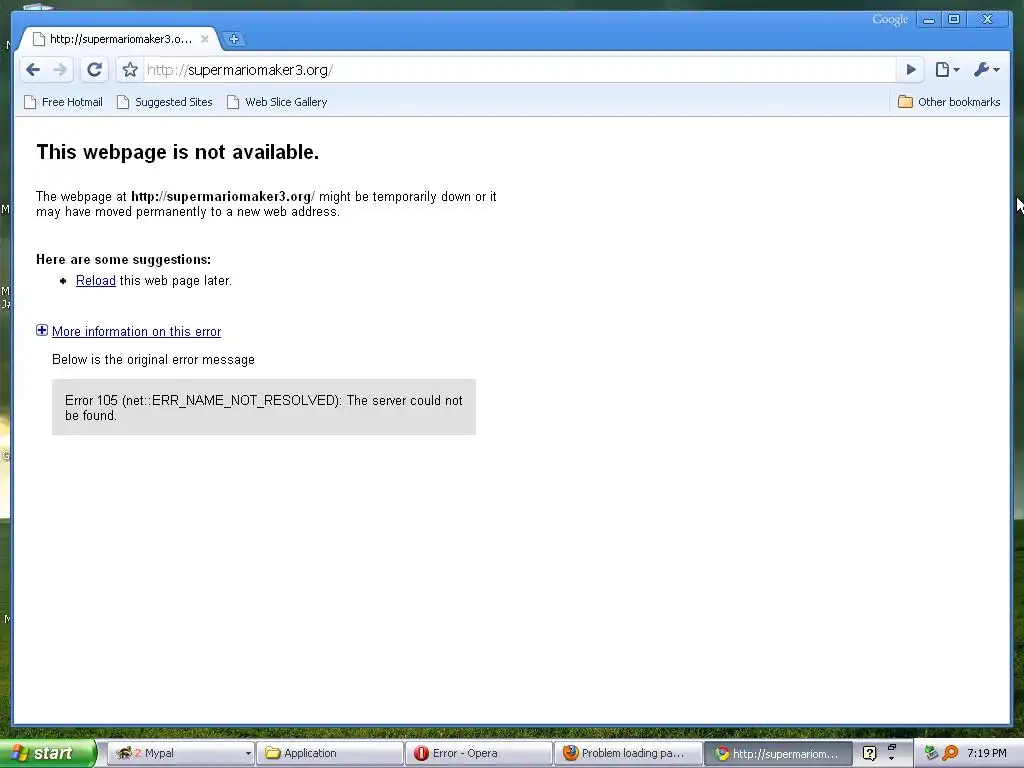Screen dimensions: 1024x768
Task: Click the address bar URL field
Action: [x=519, y=70]
